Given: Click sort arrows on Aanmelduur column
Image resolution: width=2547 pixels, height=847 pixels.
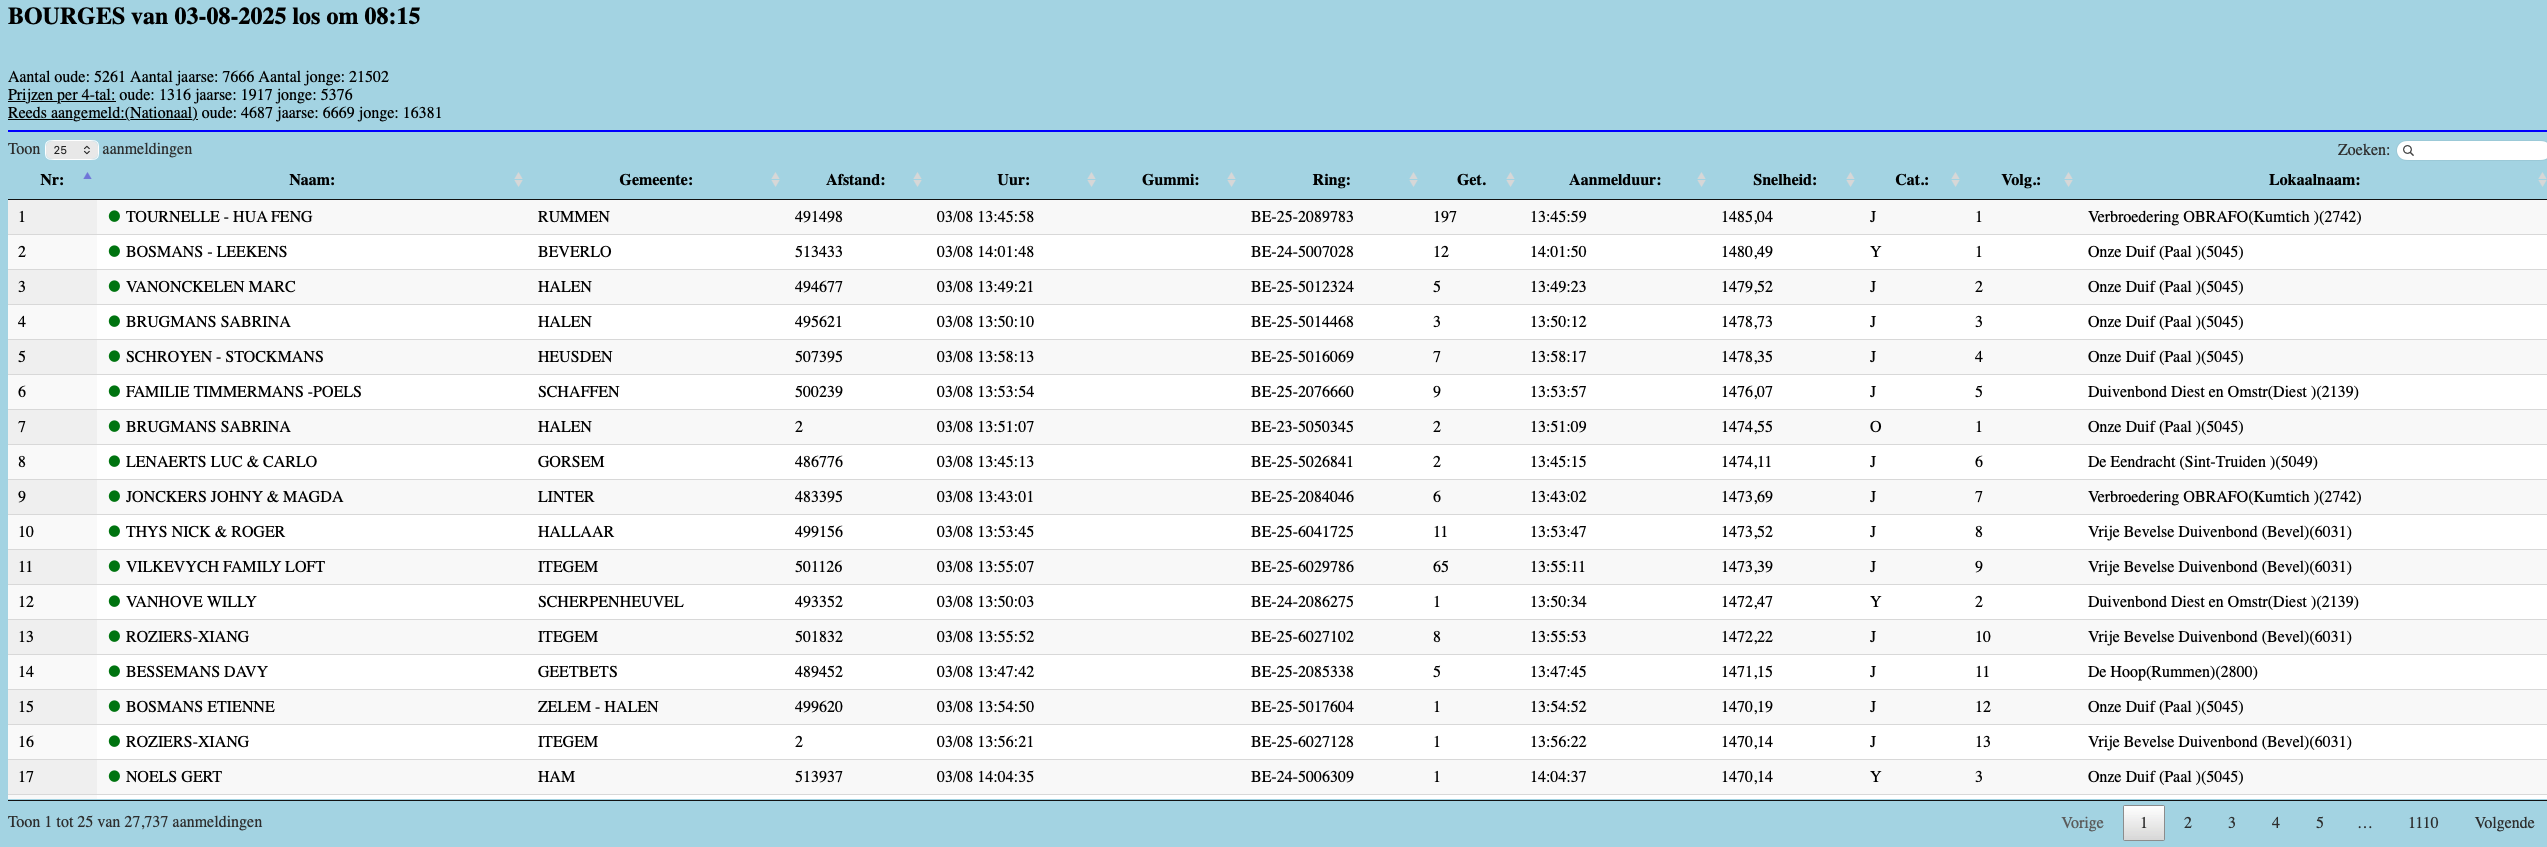Looking at the screenshot, I should coord(1701,180).
